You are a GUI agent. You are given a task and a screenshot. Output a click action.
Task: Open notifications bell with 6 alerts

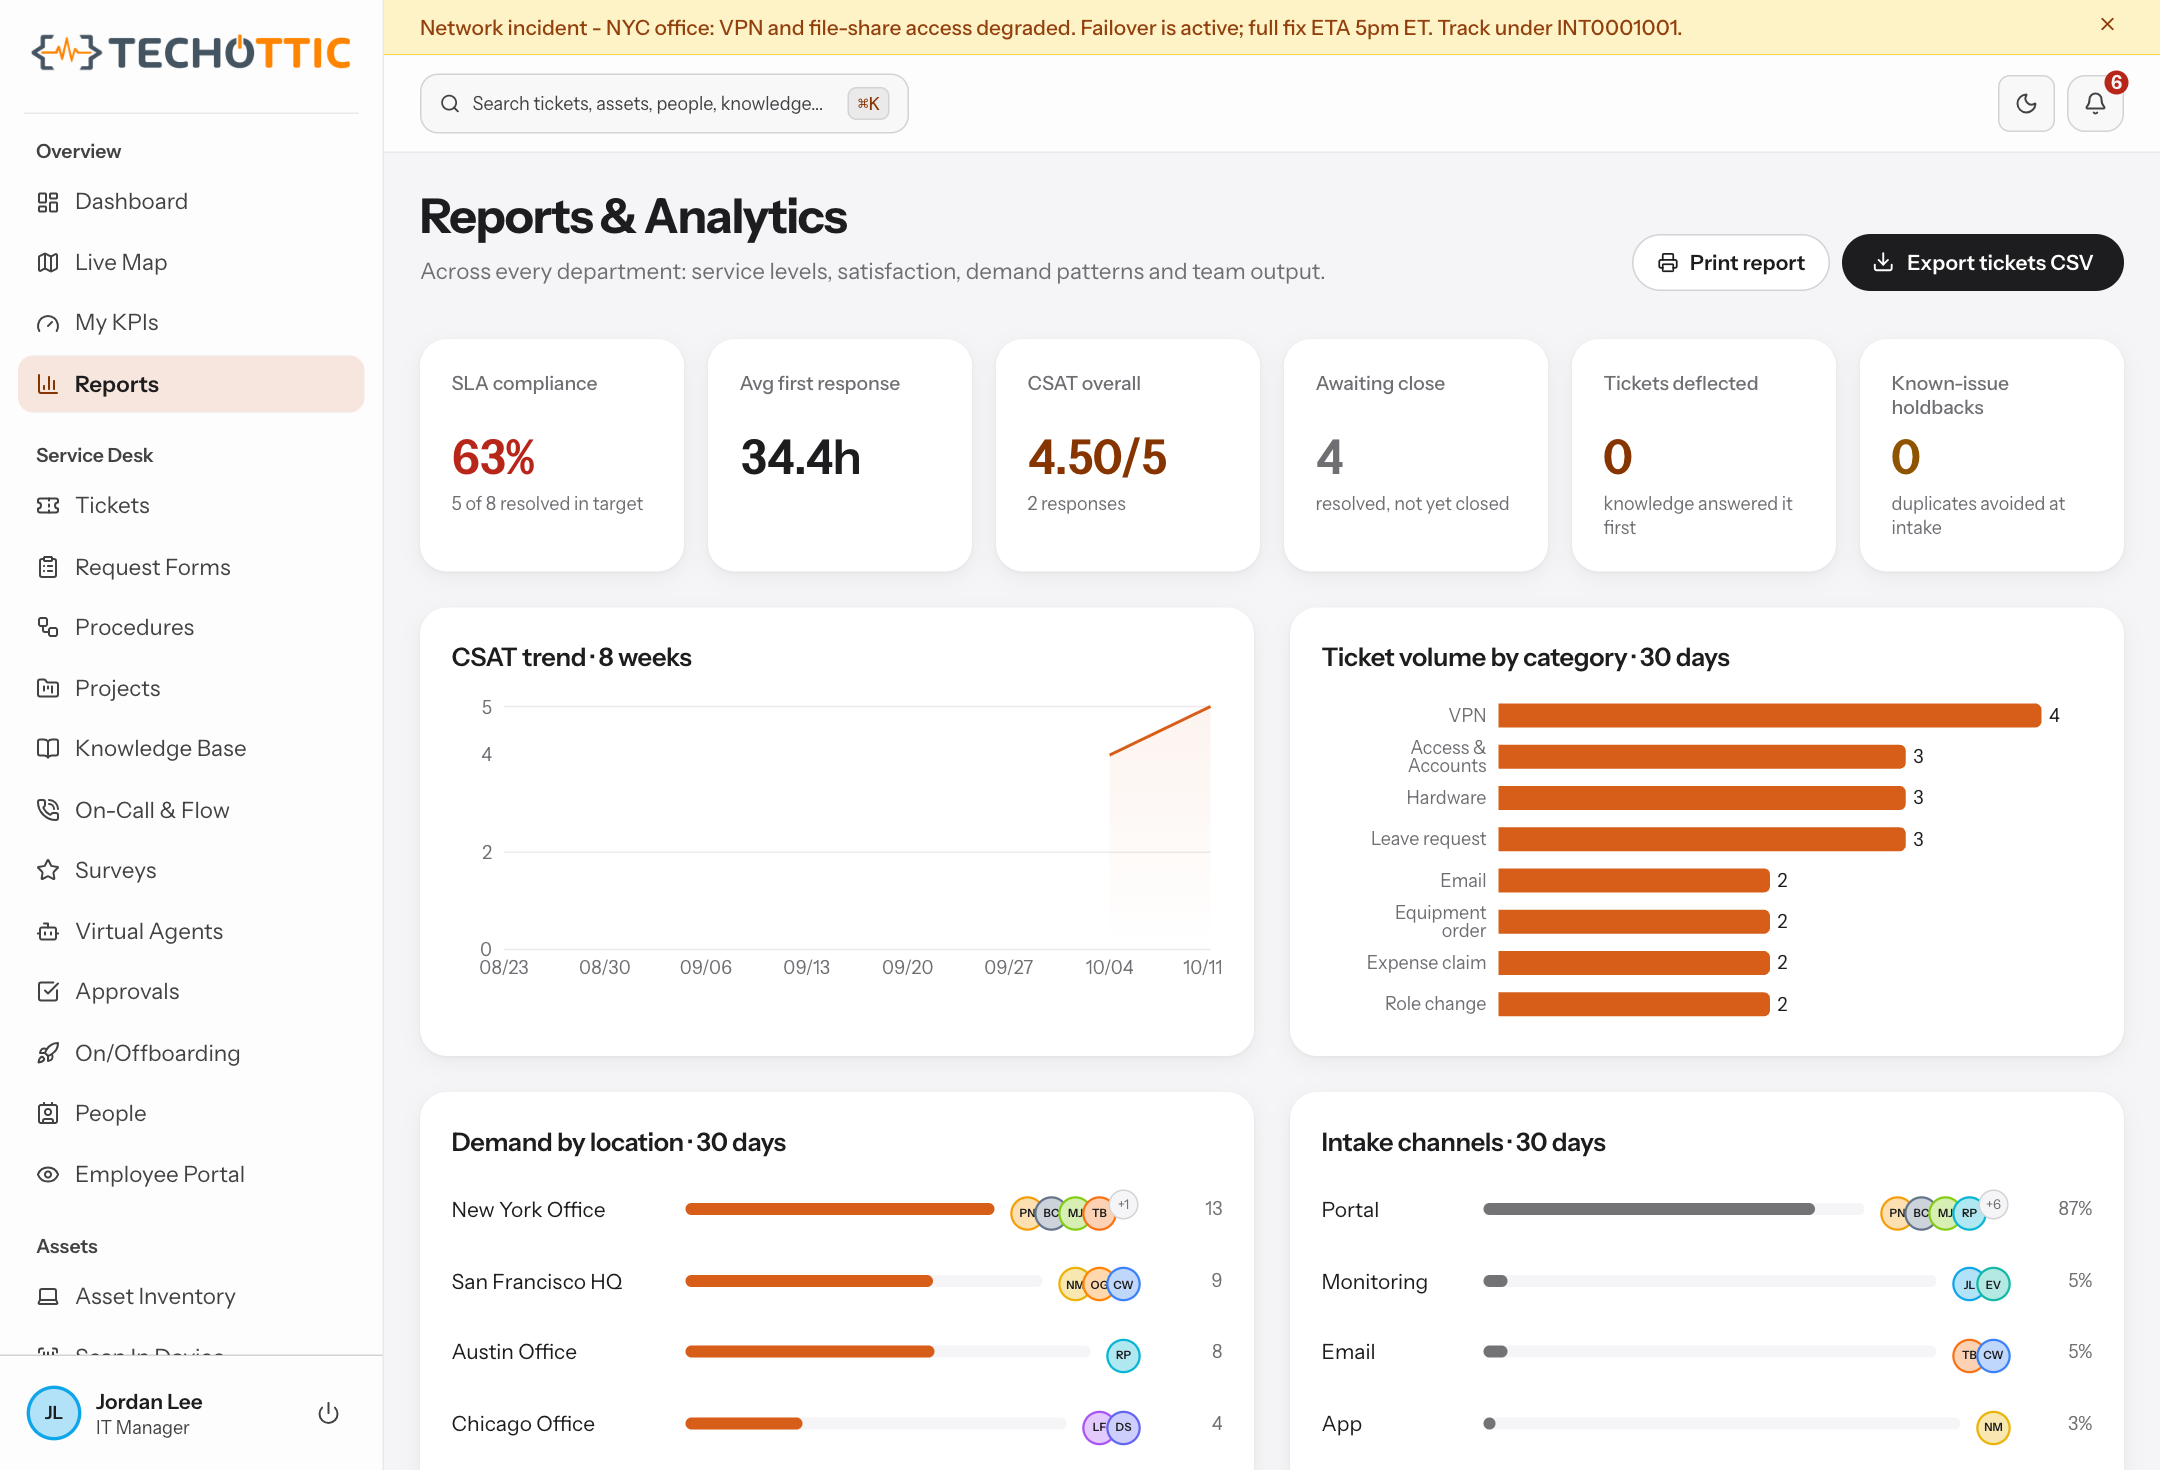pyautogui.click(x=2095, y=103)
